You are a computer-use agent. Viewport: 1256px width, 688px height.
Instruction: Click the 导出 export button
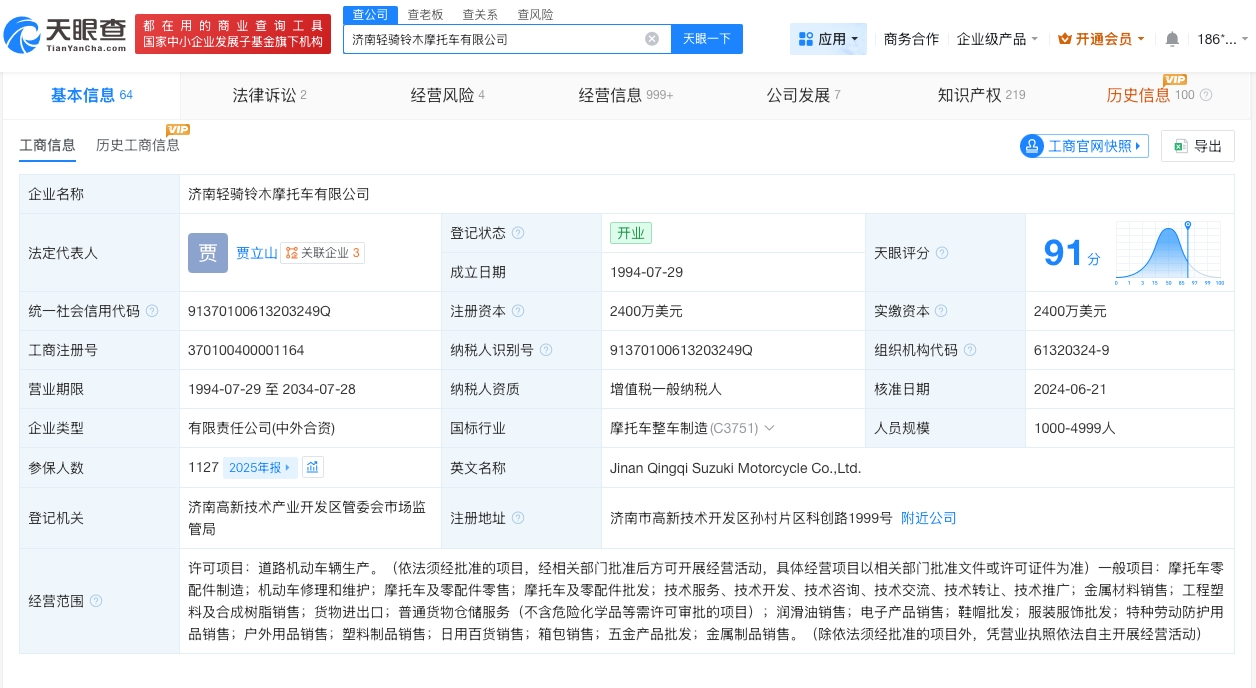click(x=1198, y=146)
